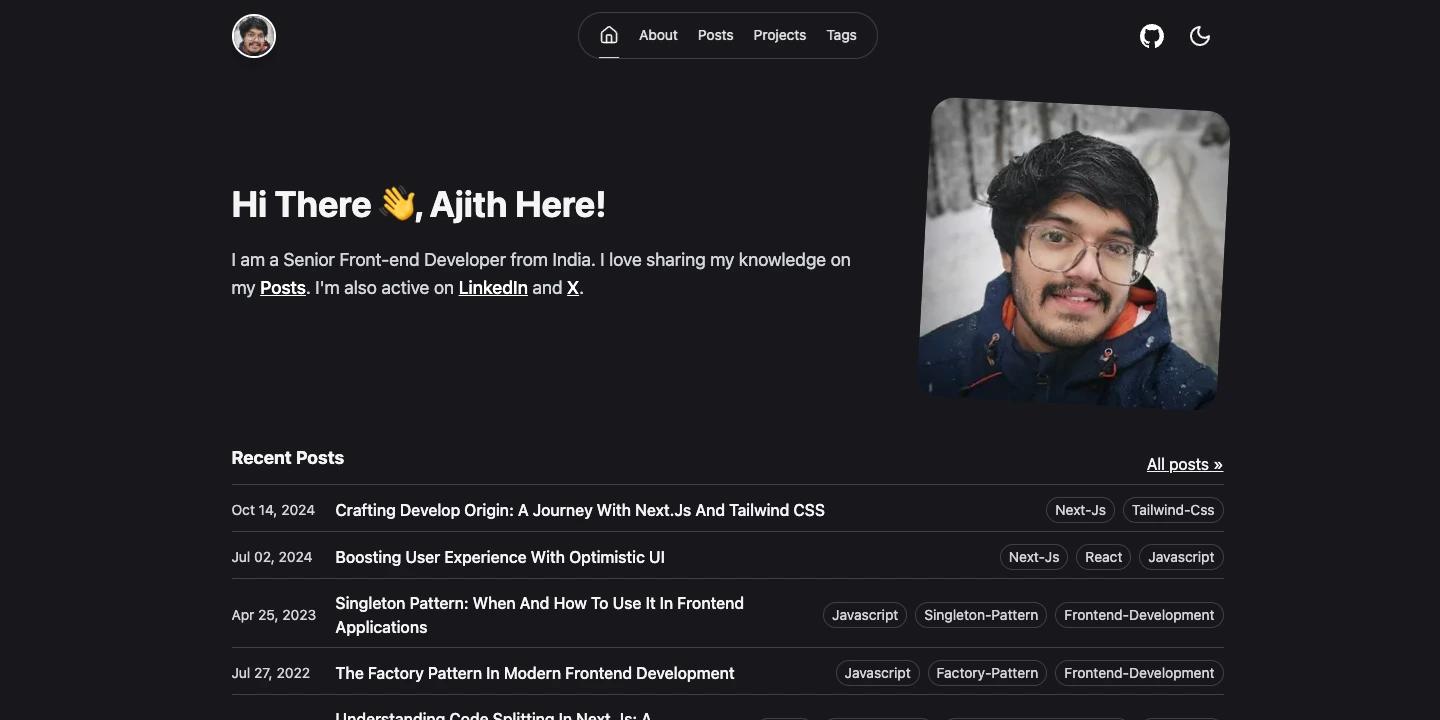The width and height of the screenshot is (1440, 720).
Task: Open the GitHub profile icon
Action: (x=1152, y=36)
